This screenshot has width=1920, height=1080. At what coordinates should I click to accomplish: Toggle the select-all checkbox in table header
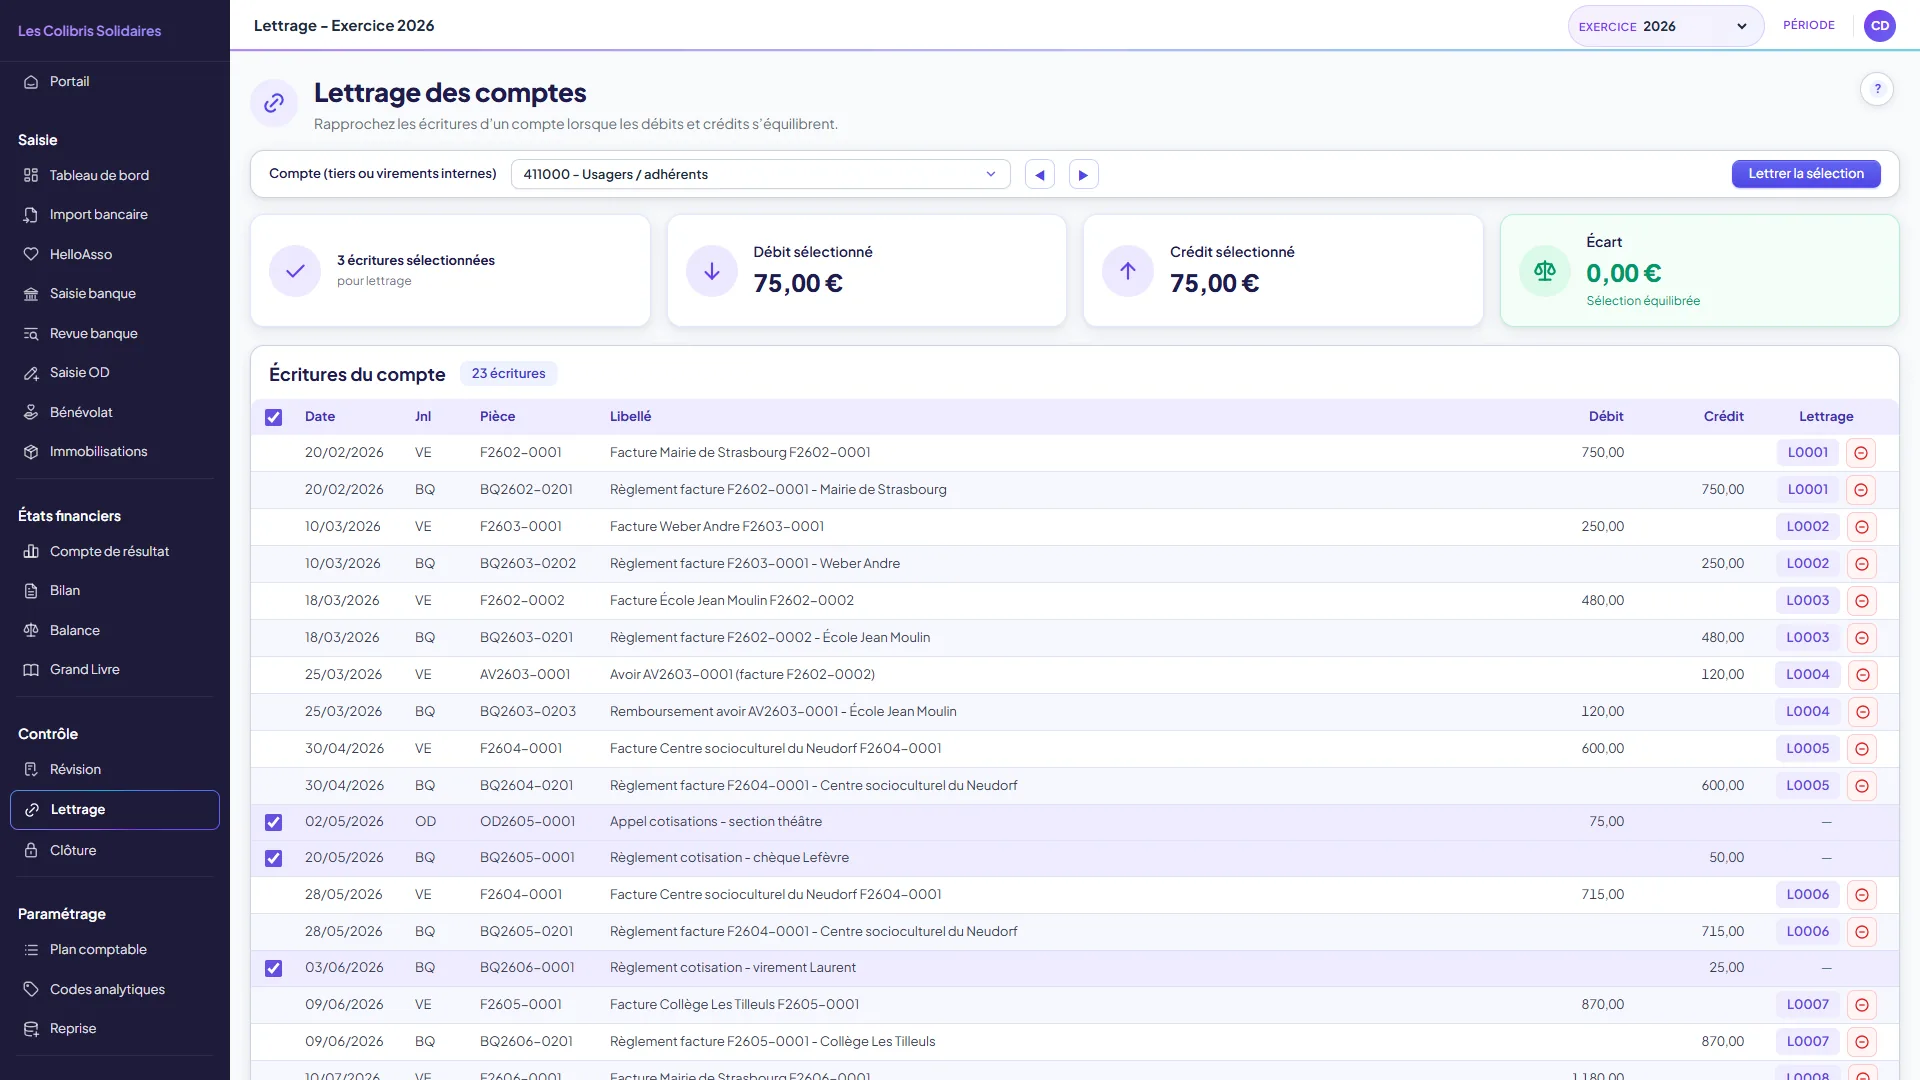273,417
